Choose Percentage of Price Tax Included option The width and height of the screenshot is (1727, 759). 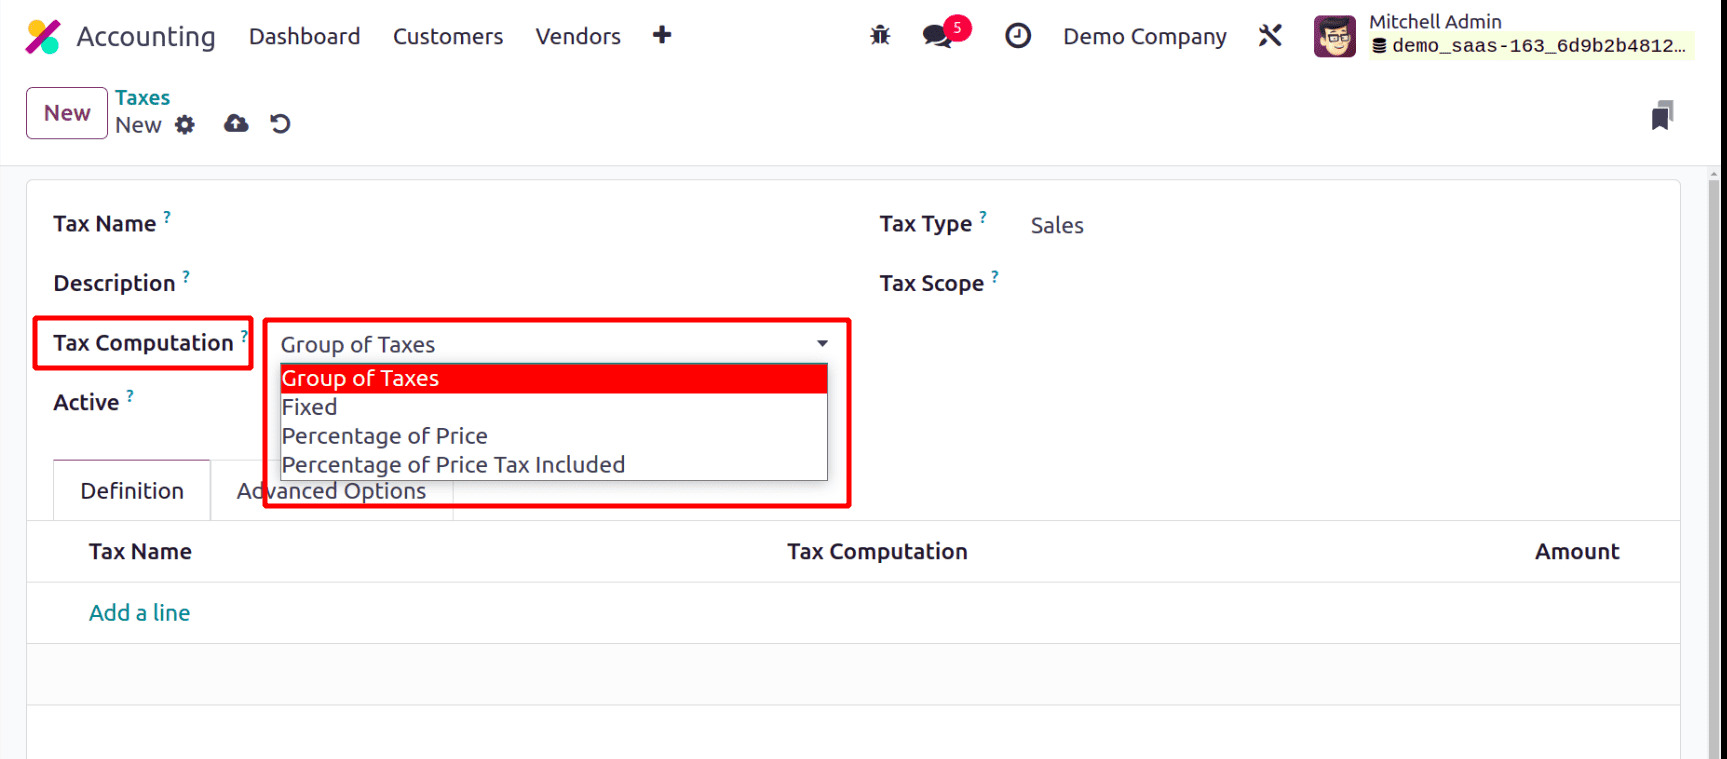click(x=453, y=465)
